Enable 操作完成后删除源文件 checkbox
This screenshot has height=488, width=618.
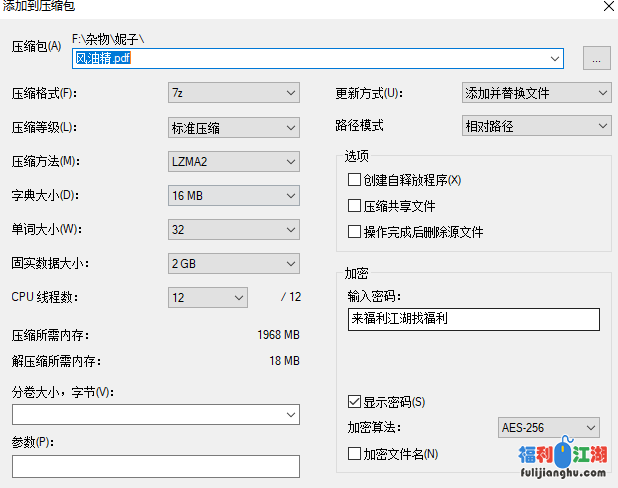click(x=354, y=232)
